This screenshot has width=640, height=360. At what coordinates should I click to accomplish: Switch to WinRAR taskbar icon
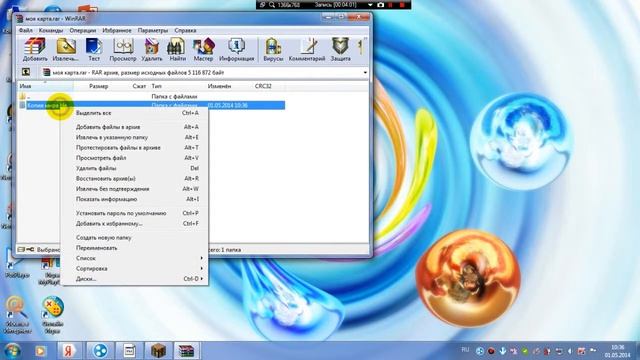coord(187,351)
